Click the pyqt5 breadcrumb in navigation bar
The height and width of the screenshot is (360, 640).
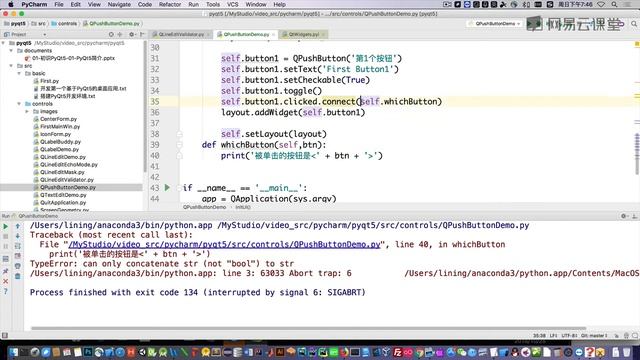15,24
